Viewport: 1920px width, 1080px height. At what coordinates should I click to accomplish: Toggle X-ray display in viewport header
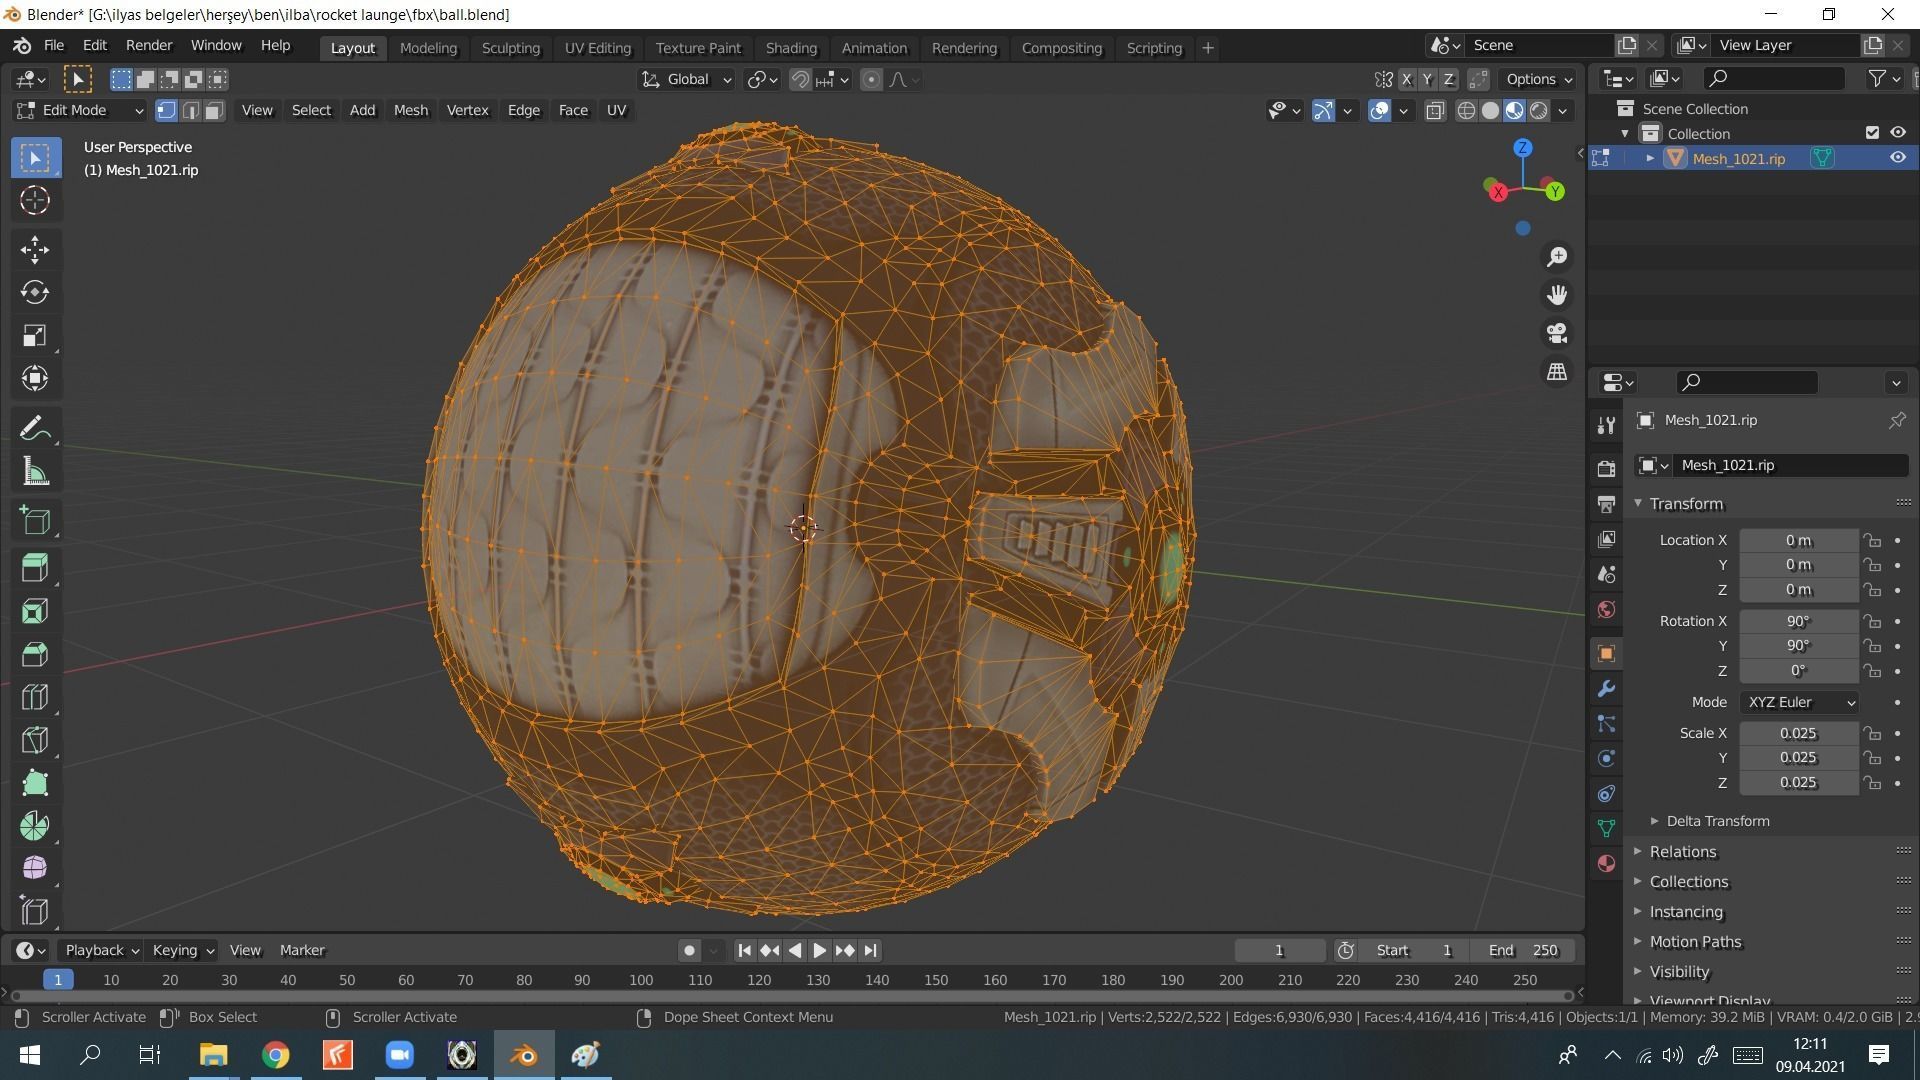pyautogui.click(x=1435, y=110)
